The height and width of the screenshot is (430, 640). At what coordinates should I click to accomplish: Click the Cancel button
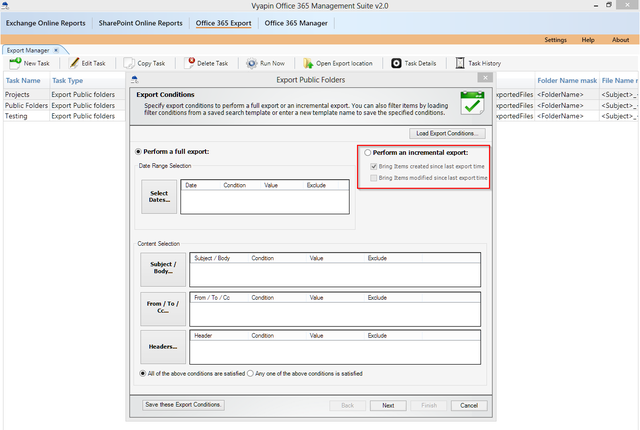(x=469, y=406)
